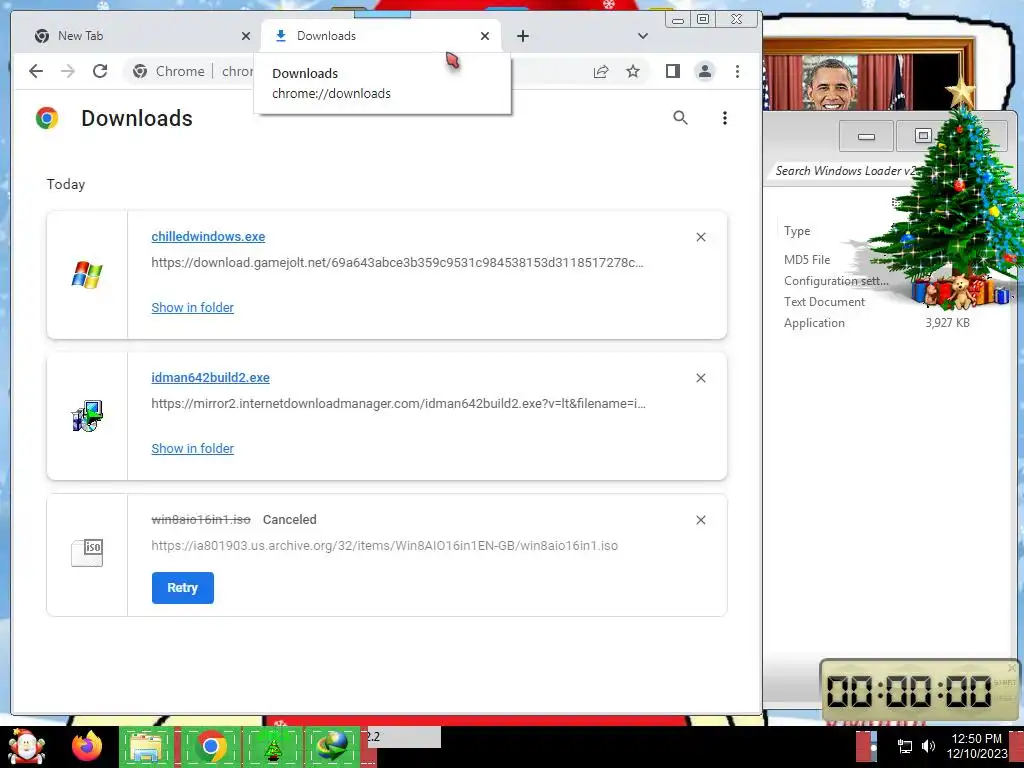Click the volume speaker tray icon

point(928,746)
